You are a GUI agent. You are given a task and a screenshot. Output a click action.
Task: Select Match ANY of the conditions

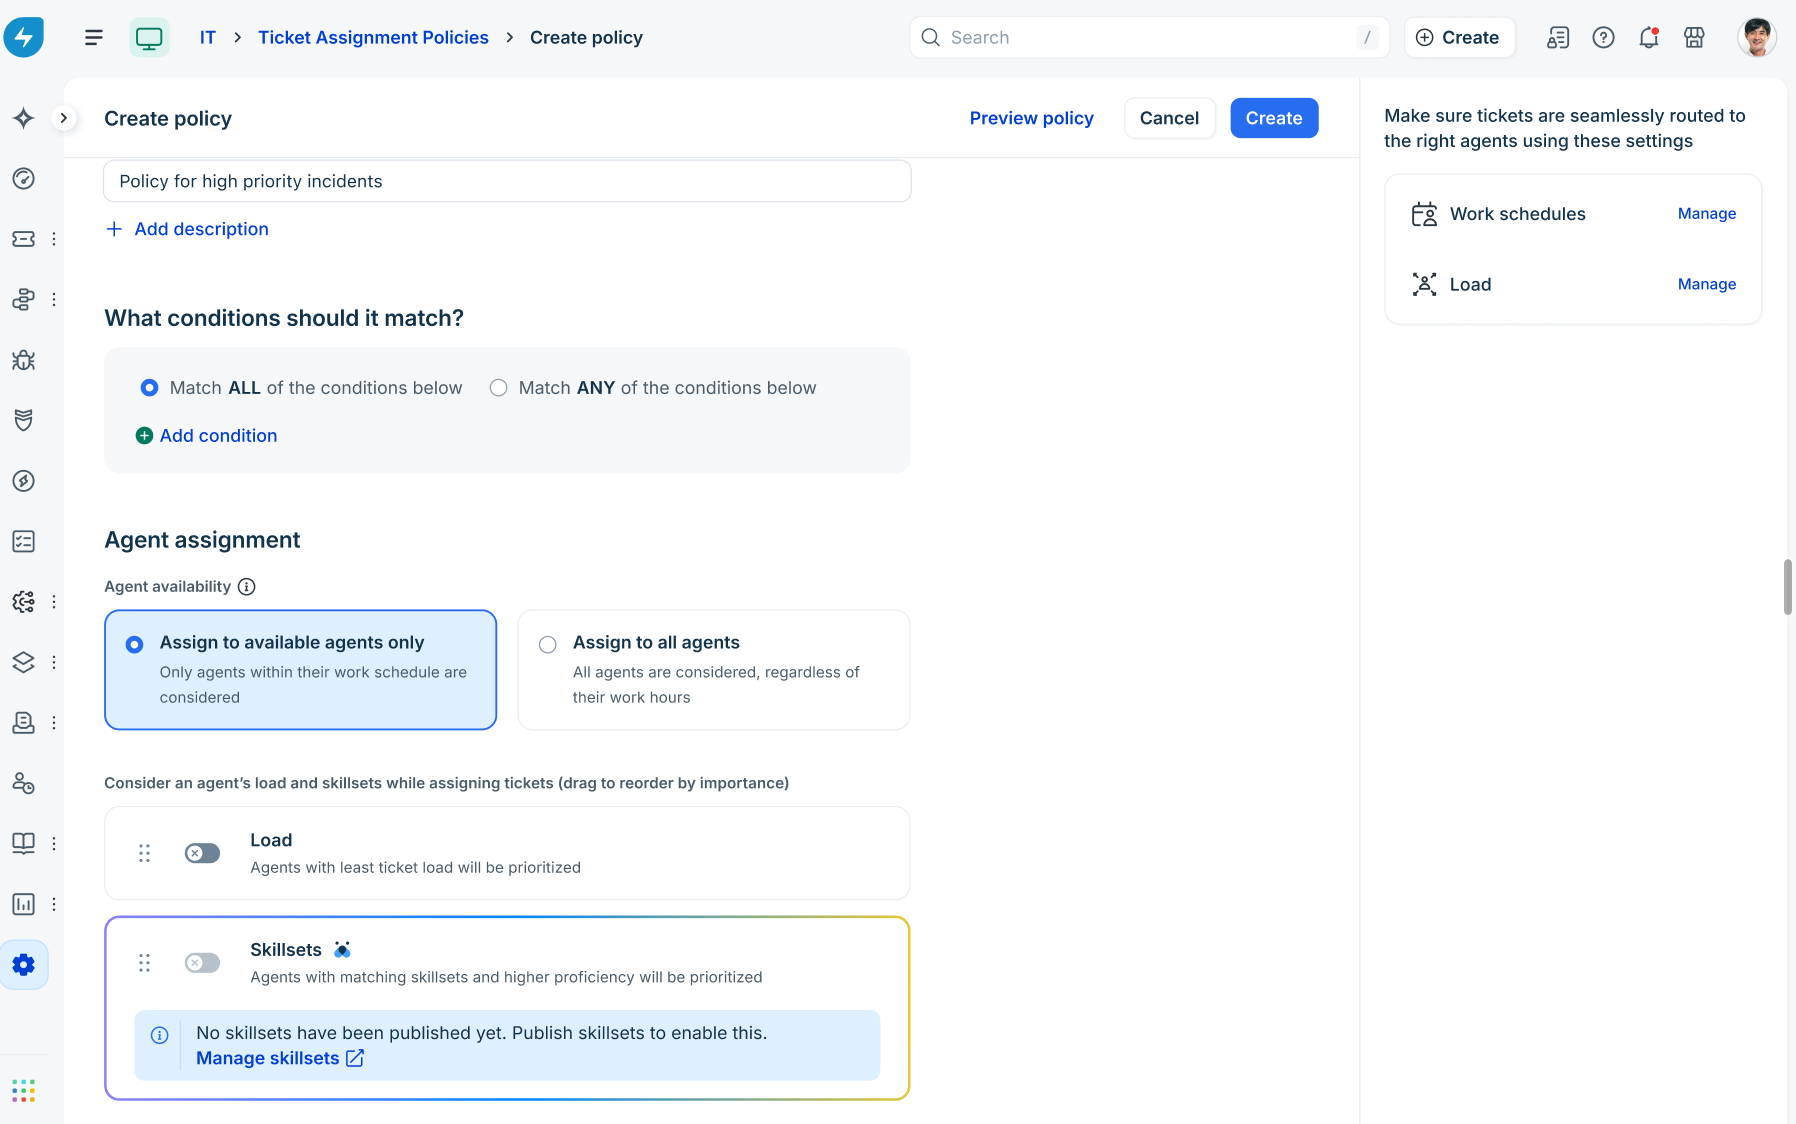(498, 388)
